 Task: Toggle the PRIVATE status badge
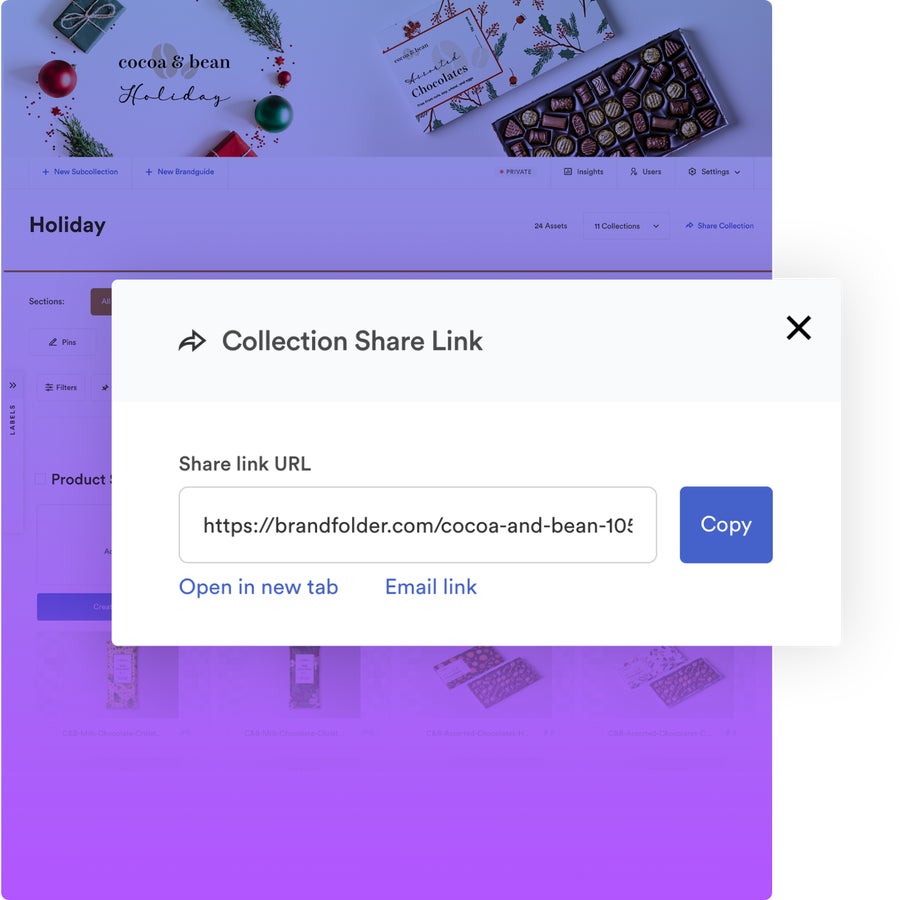pos(515,172)
